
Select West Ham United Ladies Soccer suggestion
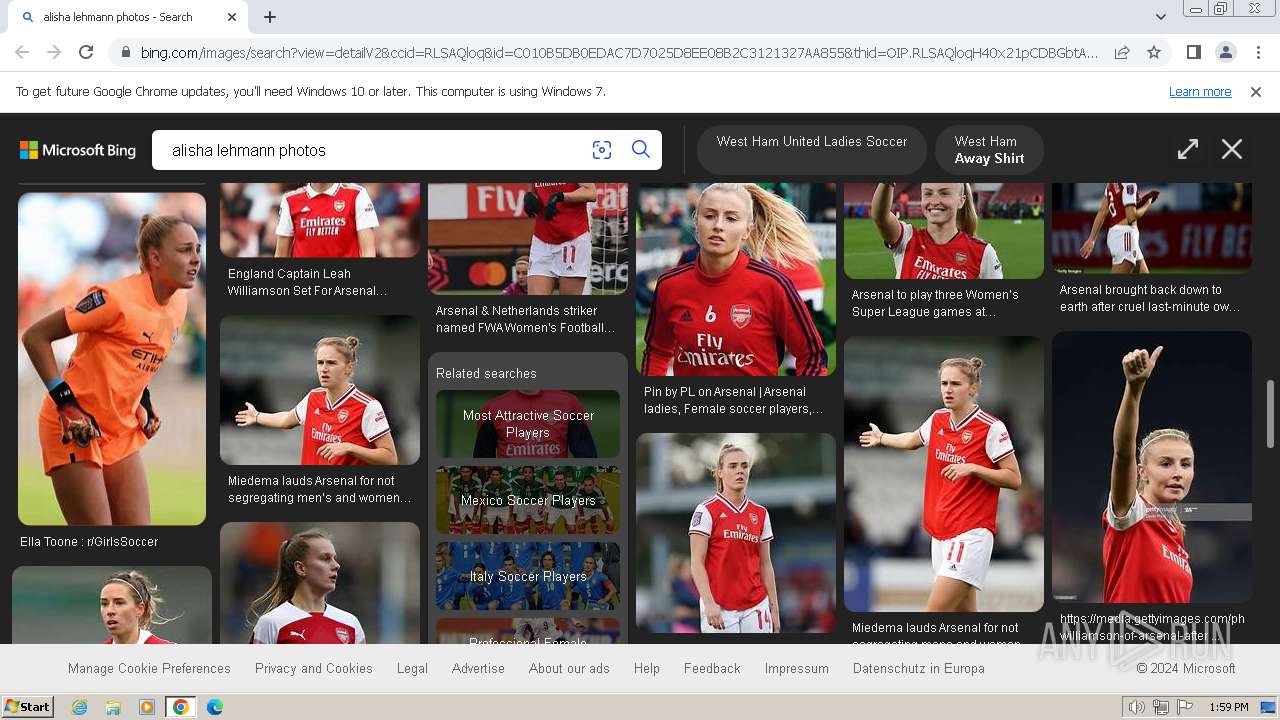point(812,150)
